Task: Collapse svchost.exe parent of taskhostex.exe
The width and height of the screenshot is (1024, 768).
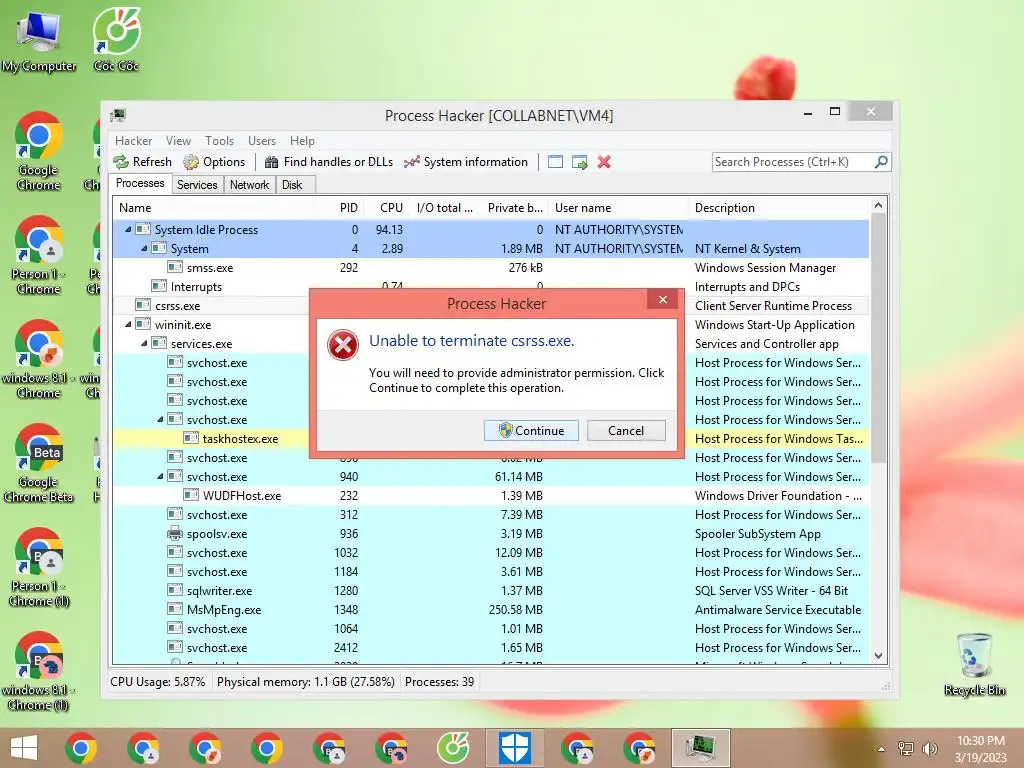Action: pyautogui.click(x=160, y=419)
